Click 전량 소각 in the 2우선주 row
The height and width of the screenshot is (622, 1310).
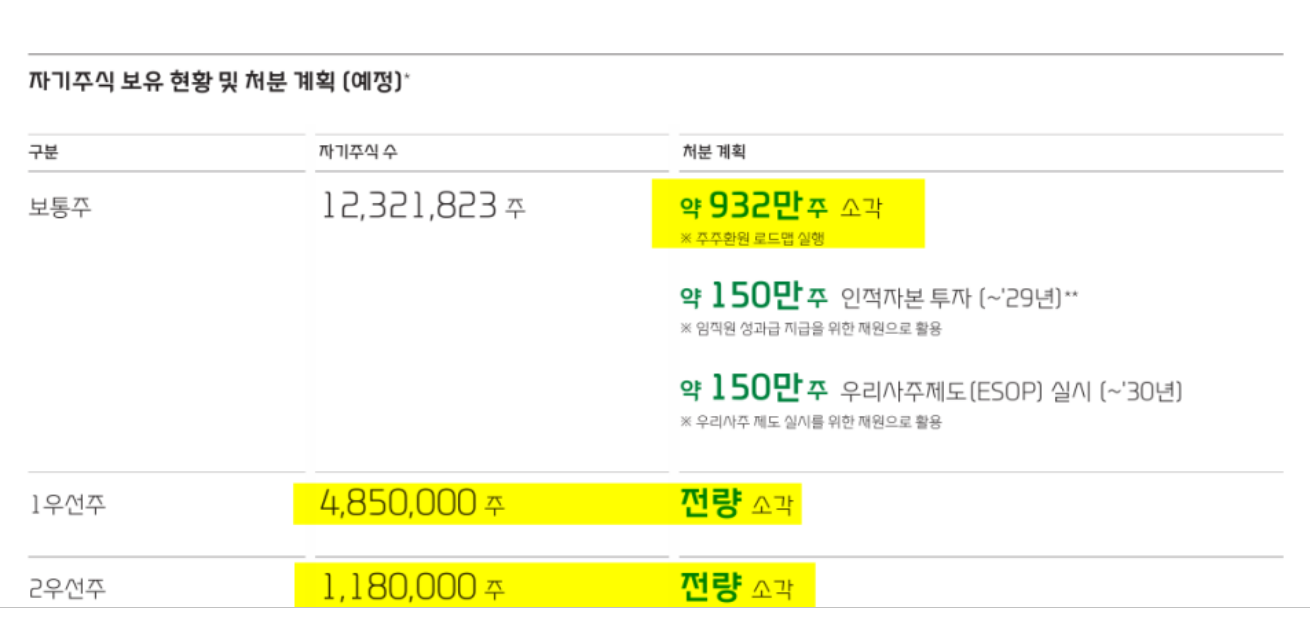click(x=736, y=587)
